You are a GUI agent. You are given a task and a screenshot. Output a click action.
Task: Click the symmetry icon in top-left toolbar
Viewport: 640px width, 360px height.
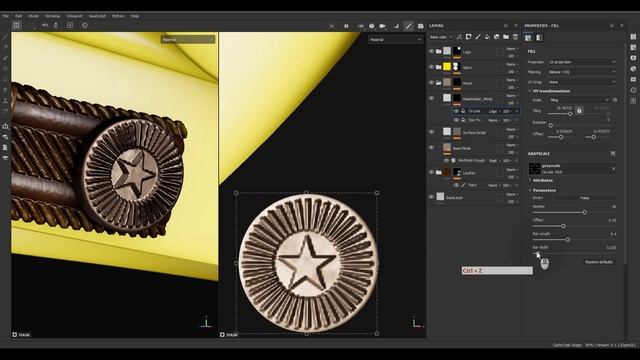(45, 25)
